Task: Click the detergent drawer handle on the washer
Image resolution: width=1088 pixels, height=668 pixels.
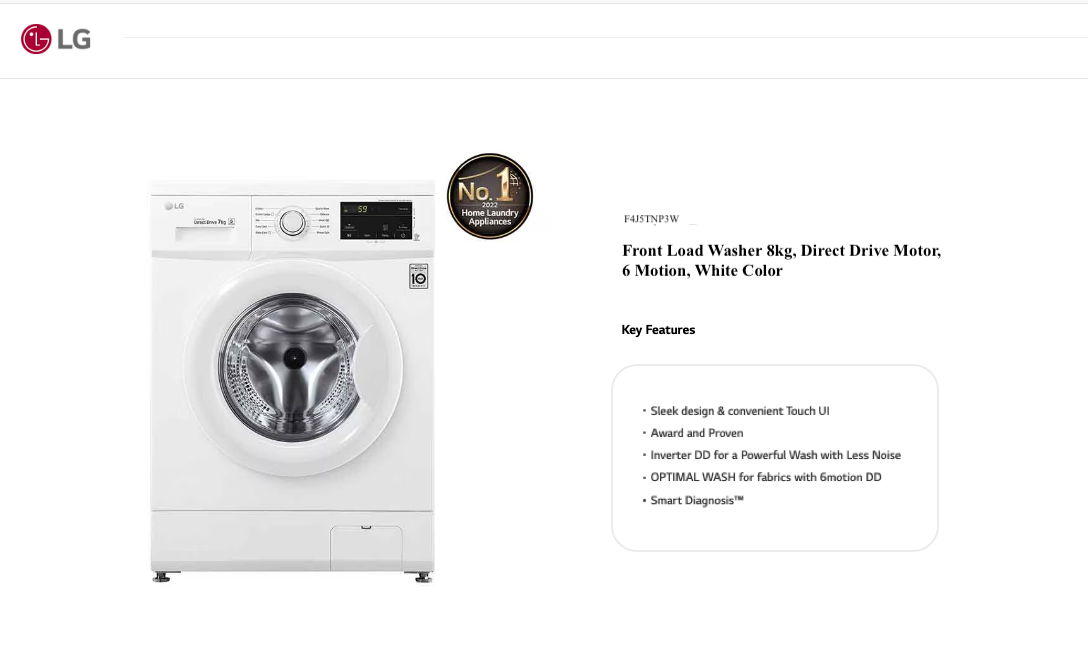Action: (x=205, y=235)
